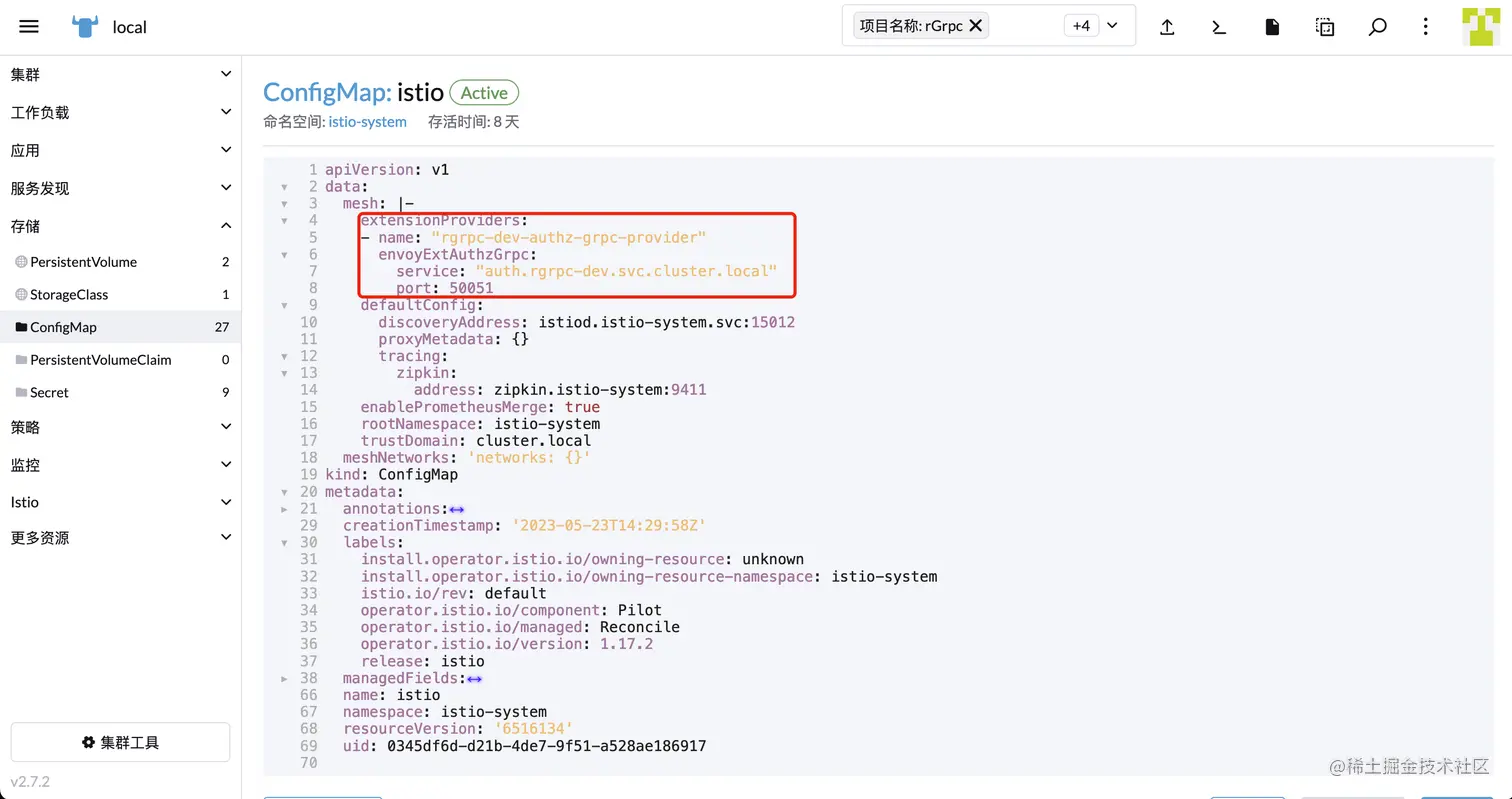The width and height of the screenshot is (1512, 799).
Task: Open the three-dot more options menu
Action: (x=1426, y=27)
